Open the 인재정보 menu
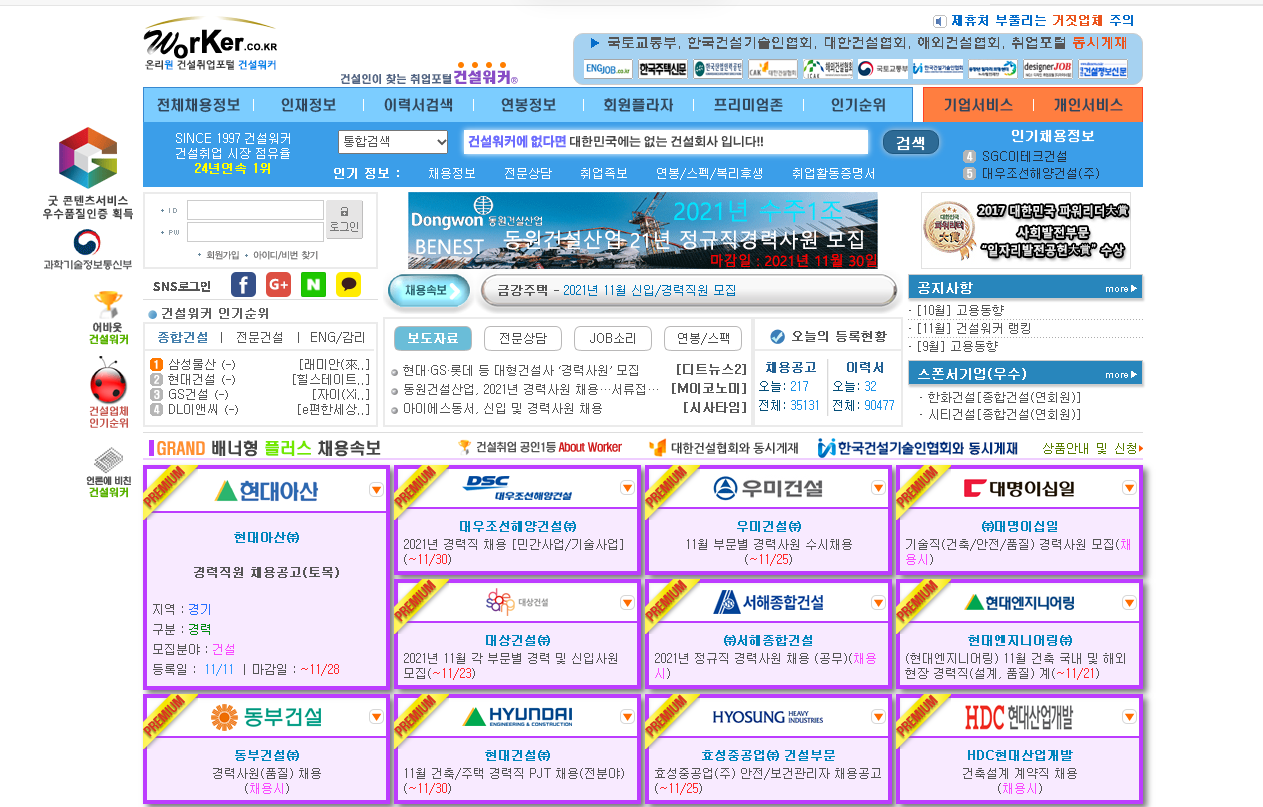The width and height of the screenshot is (1263, 807). pyautogui.click(x=308, y=105)
